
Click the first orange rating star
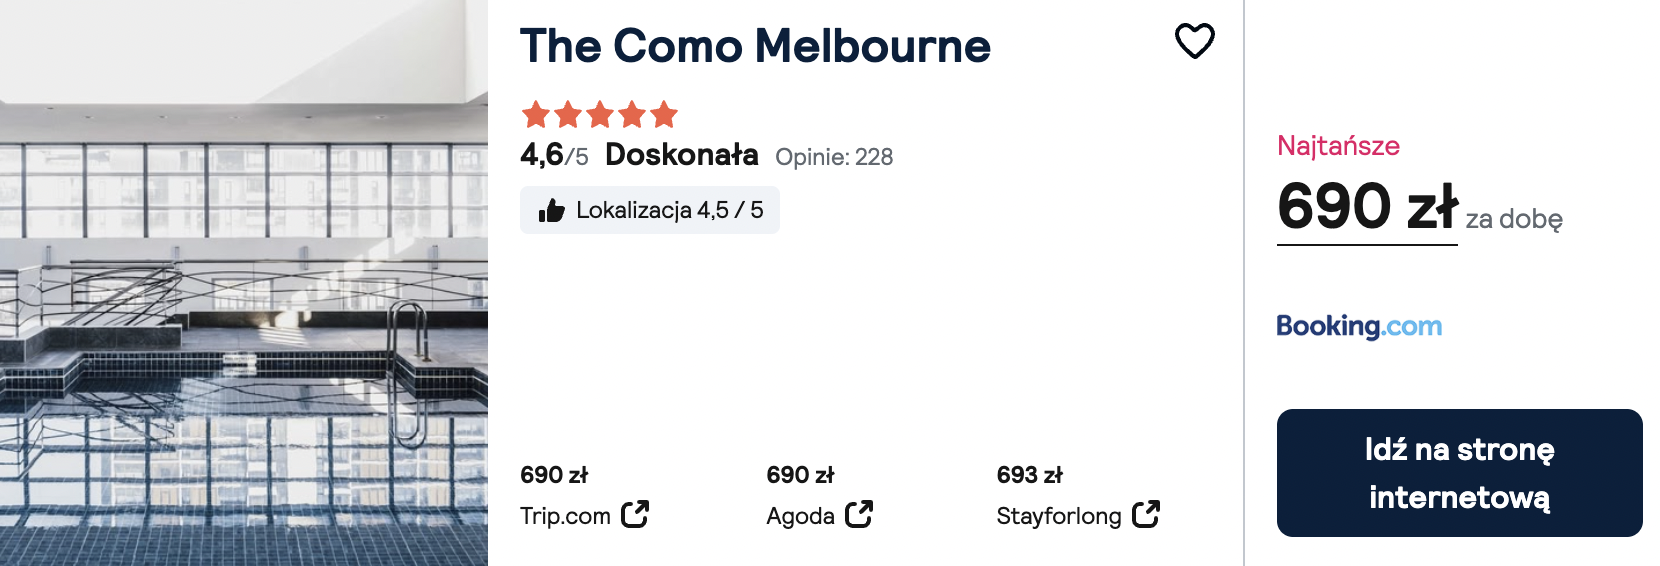[536, 115]
